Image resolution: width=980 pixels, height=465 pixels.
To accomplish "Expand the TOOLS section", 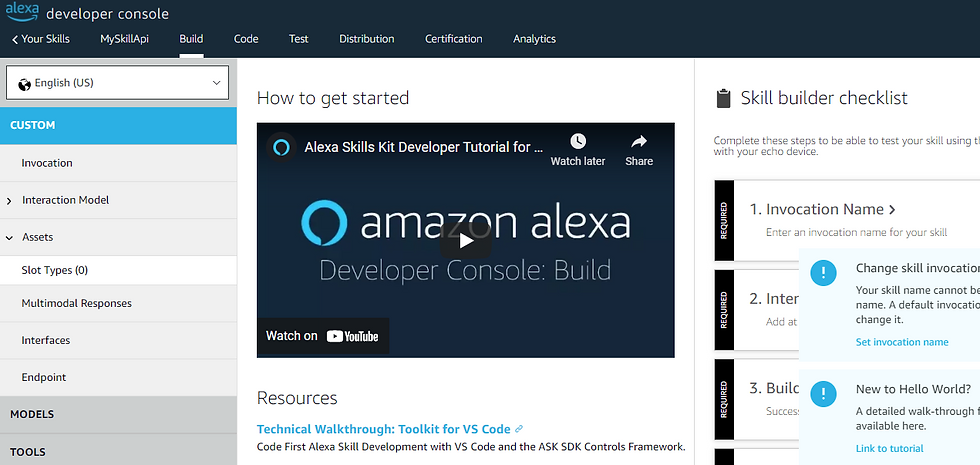I will [118, 451].
